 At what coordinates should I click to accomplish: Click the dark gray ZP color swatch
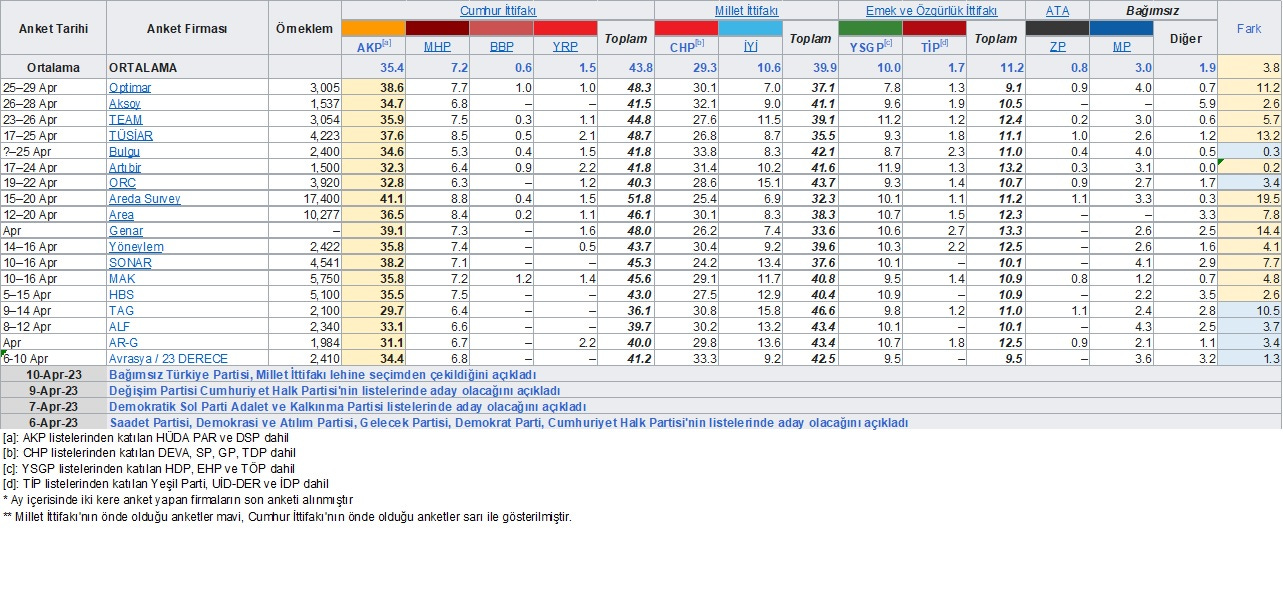pyautogui.click(x=1057, y=28)
